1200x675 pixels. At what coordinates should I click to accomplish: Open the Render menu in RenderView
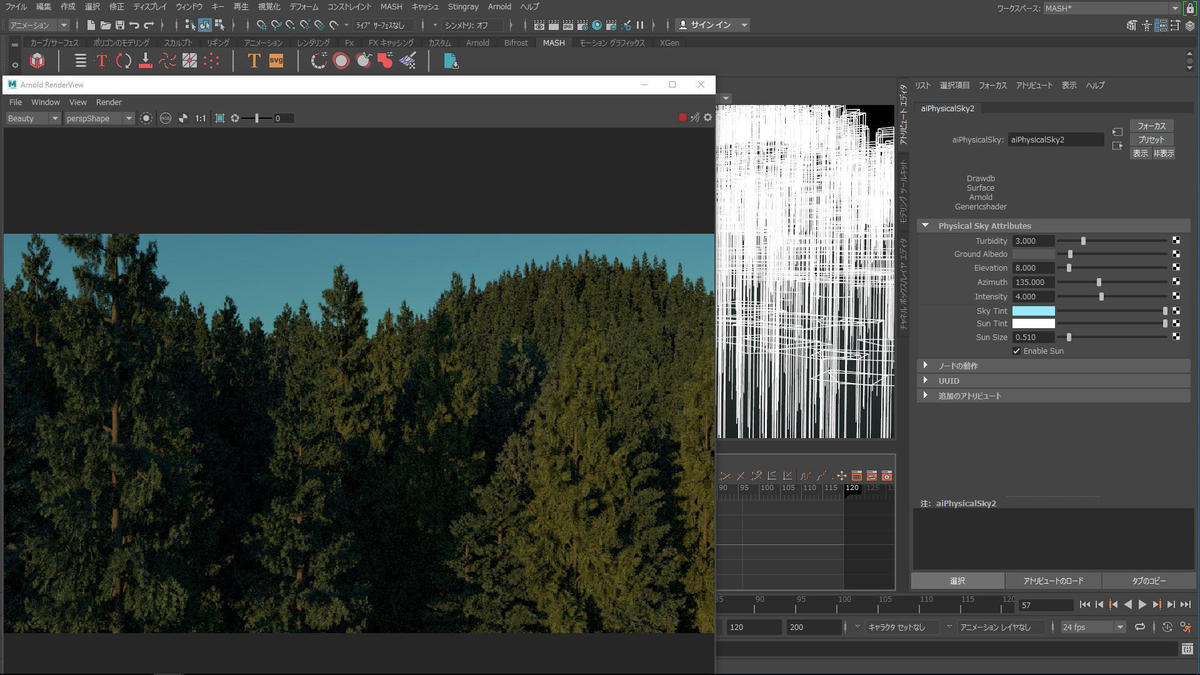pos(109,102)
